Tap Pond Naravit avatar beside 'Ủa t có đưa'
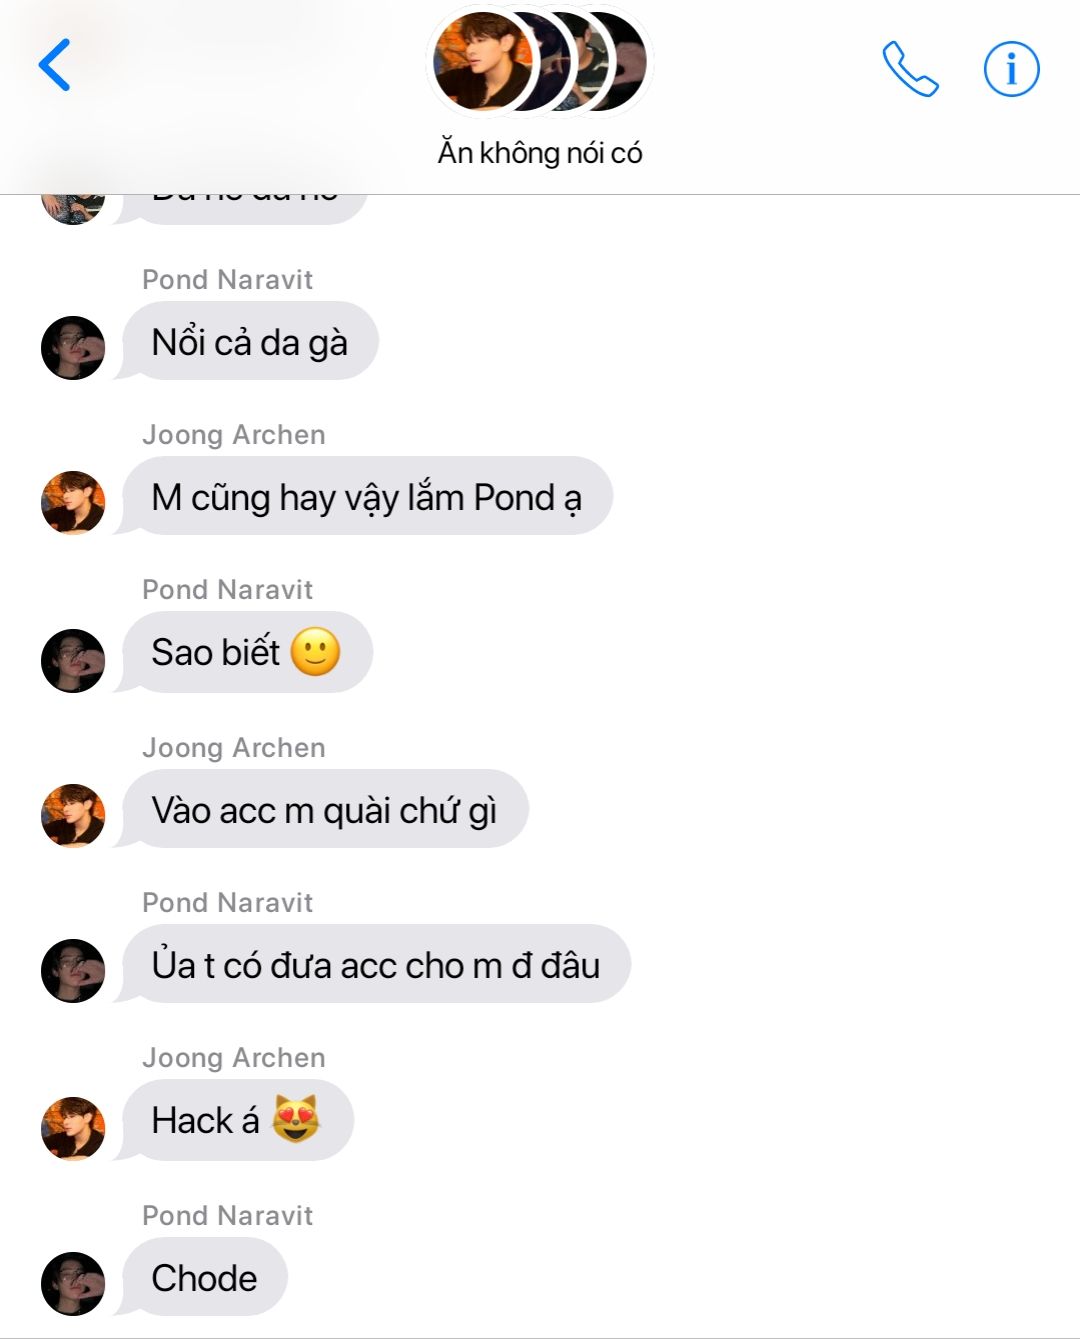 point(73,971)
